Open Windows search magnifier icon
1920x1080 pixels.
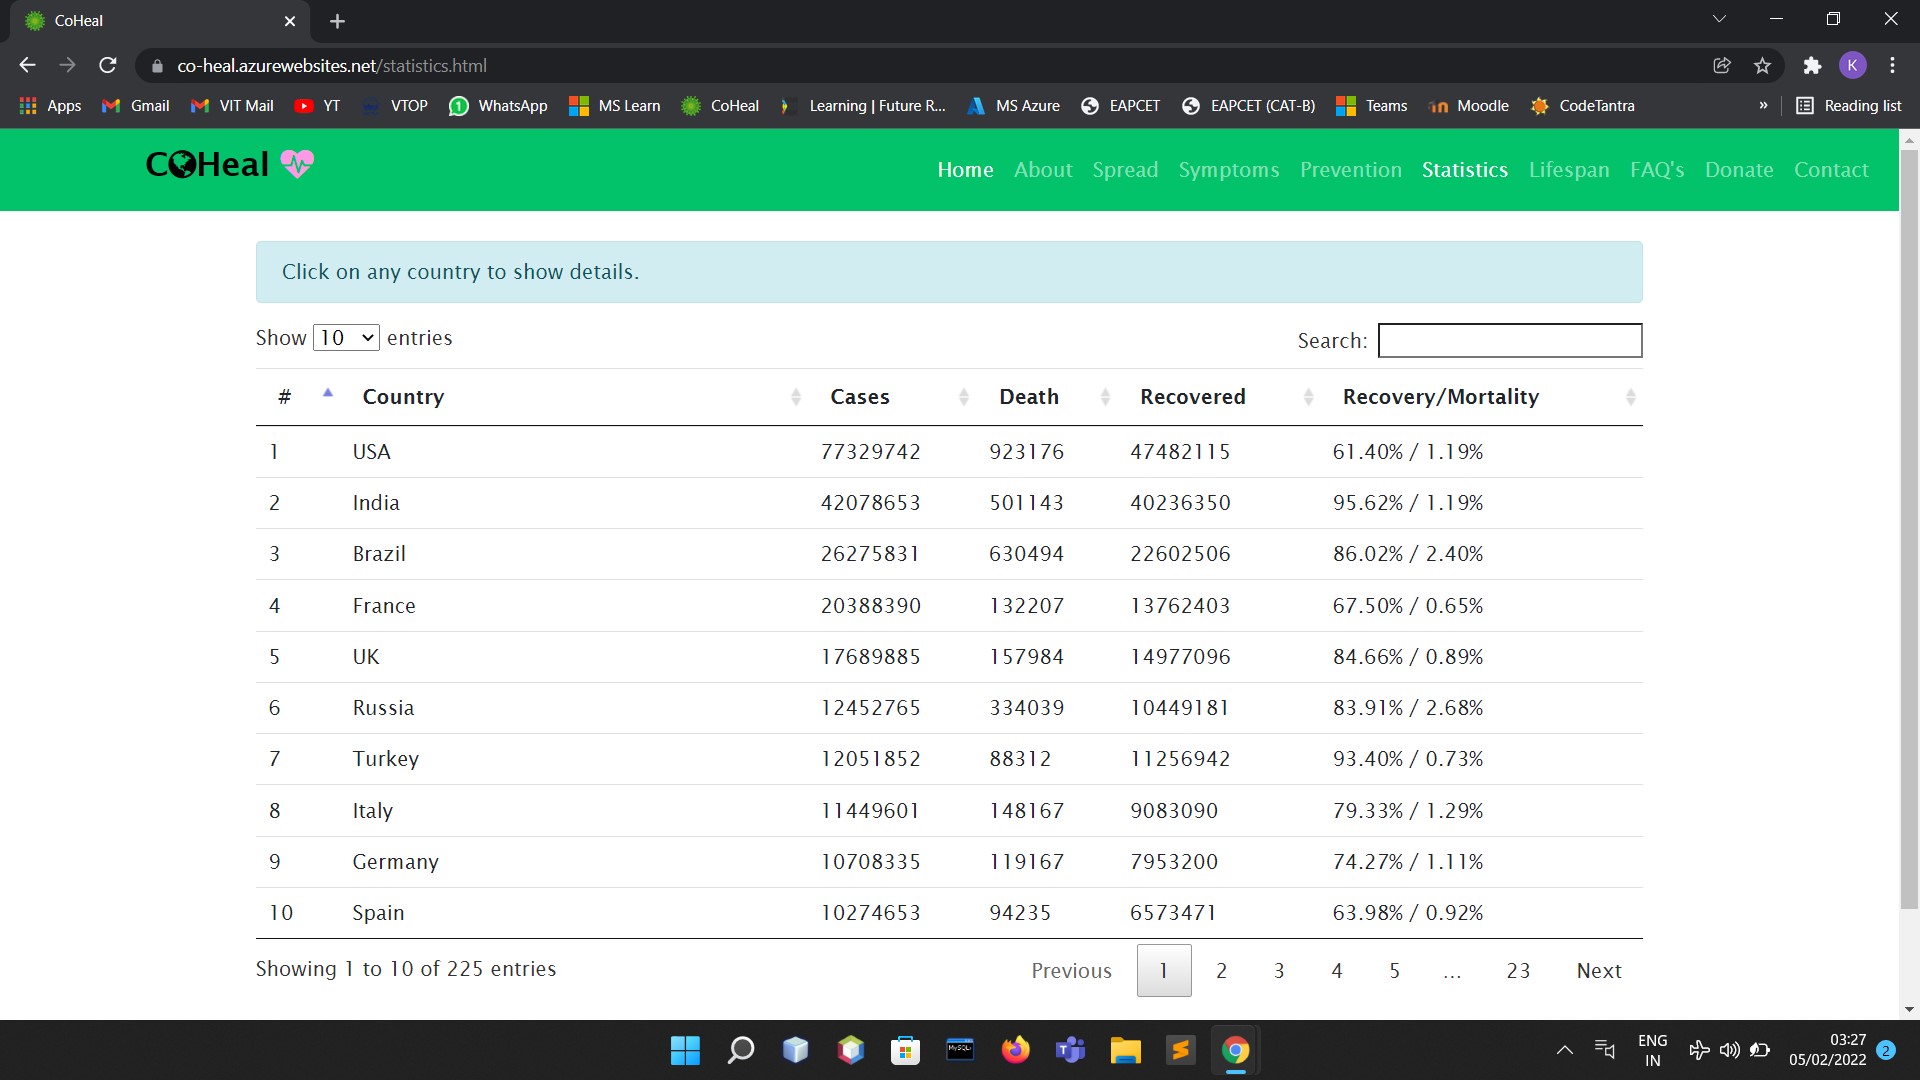click(x=740, y=1050)
